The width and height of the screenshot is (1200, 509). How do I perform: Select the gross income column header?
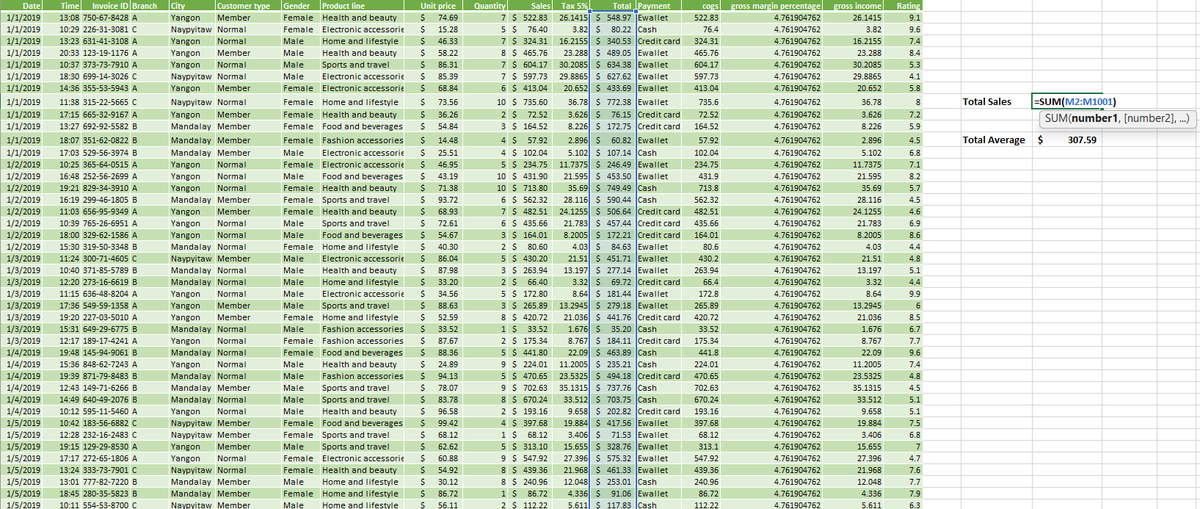855,7
